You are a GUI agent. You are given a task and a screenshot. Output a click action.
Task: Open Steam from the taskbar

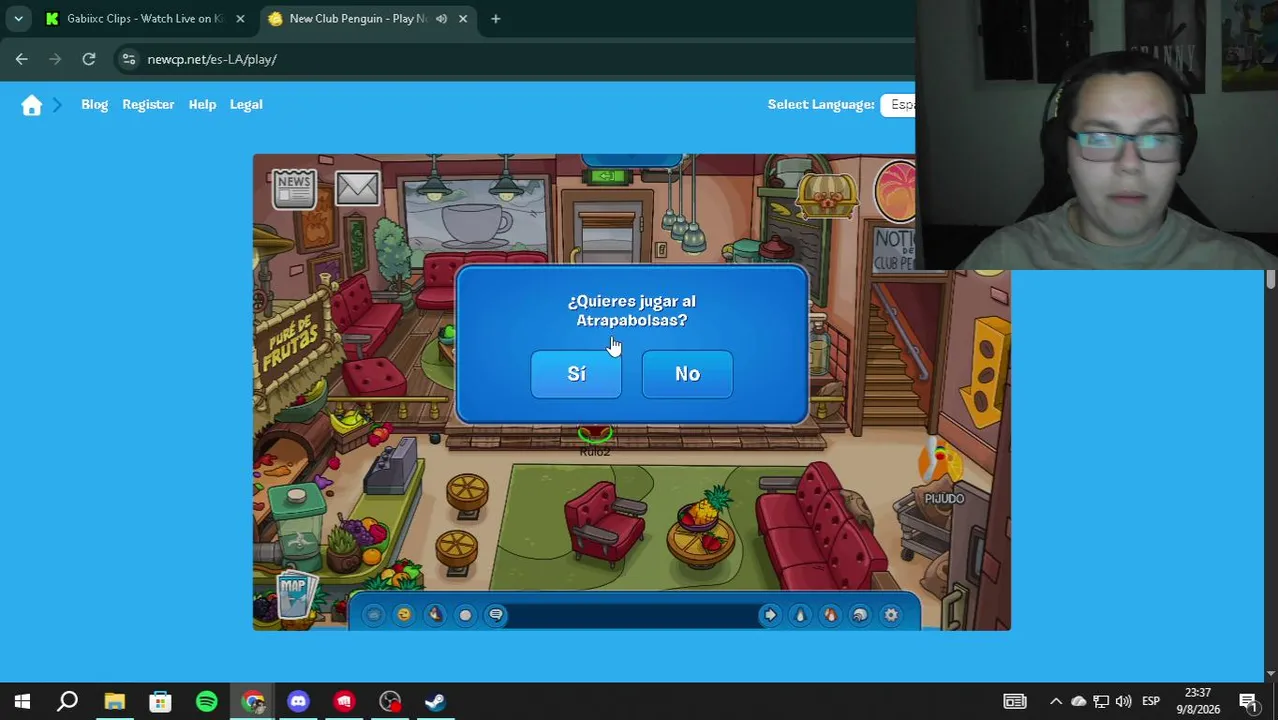point(435,701)
